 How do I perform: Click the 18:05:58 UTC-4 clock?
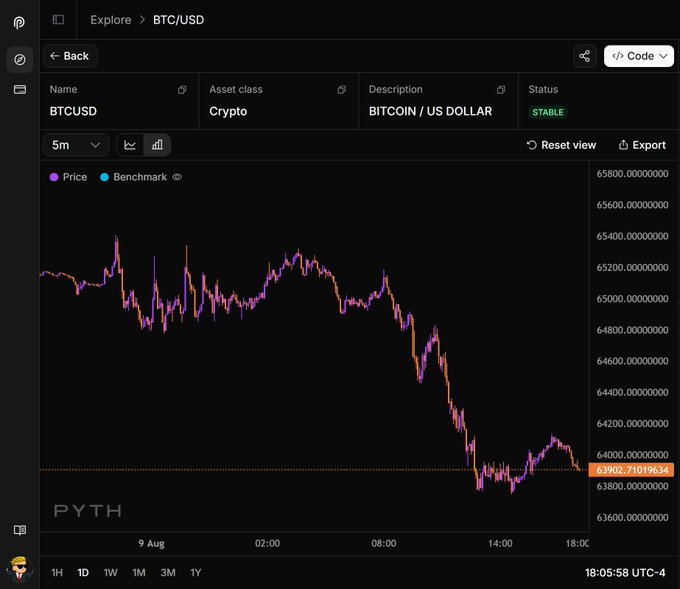coord(625,573)
